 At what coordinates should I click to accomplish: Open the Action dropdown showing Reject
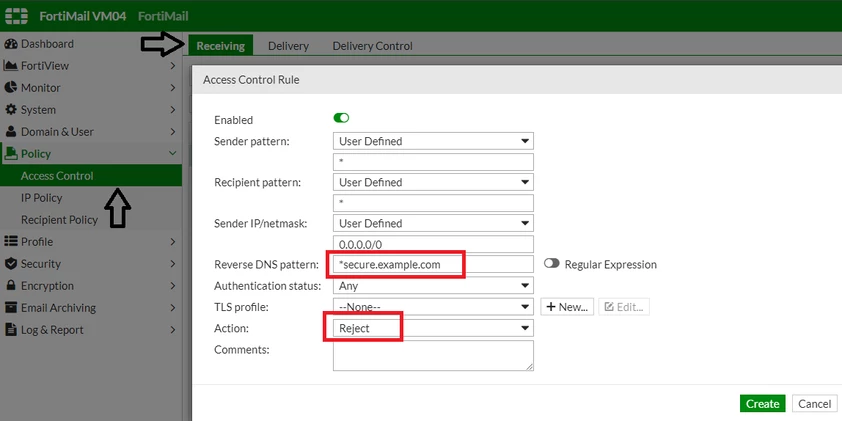point(433,328)
